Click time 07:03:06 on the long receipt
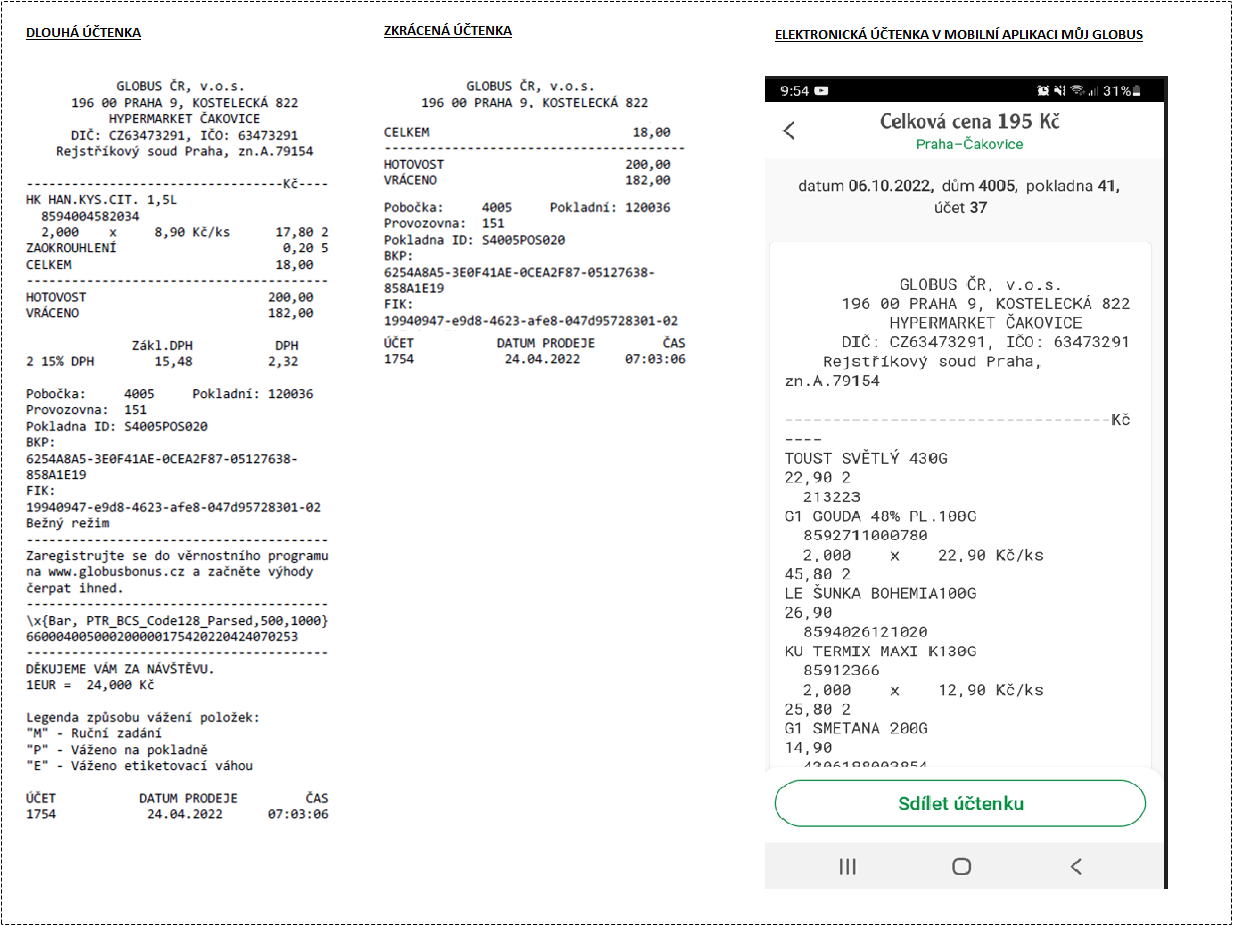This screenshot has width=1233, height=926. pyautogui.click(x=298, y=814)
